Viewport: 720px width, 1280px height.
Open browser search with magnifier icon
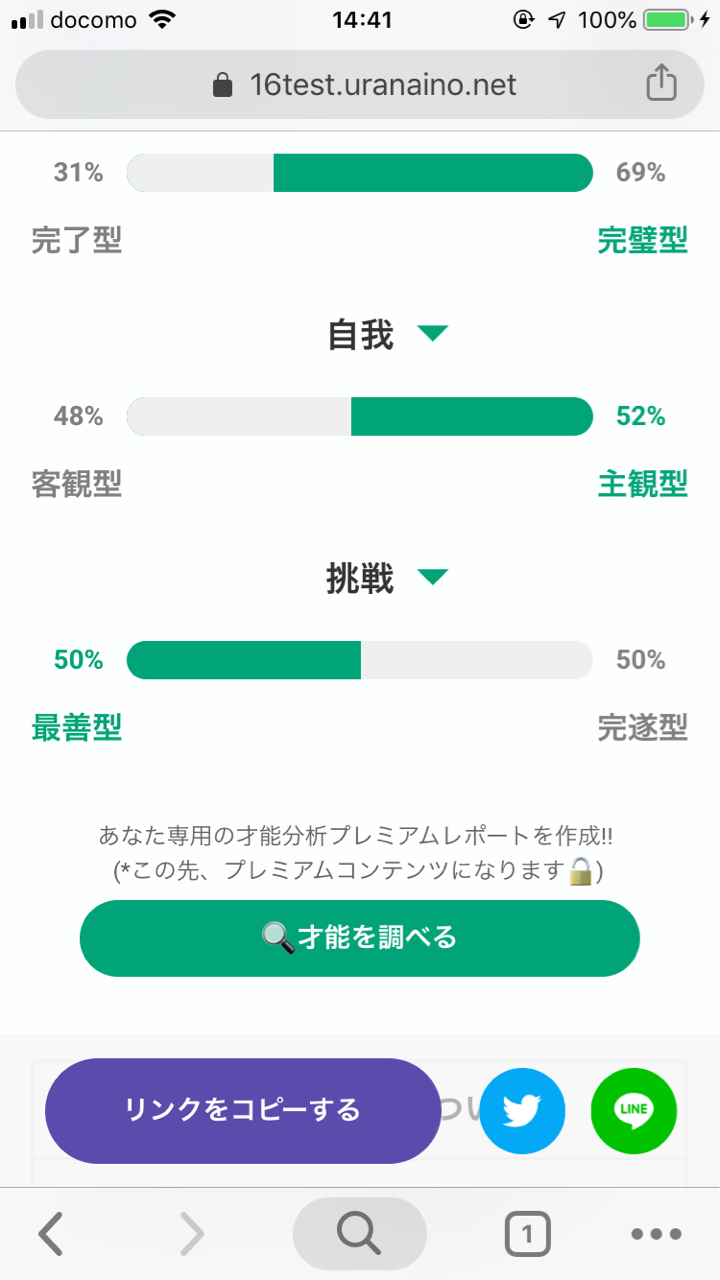[359, 1234]
